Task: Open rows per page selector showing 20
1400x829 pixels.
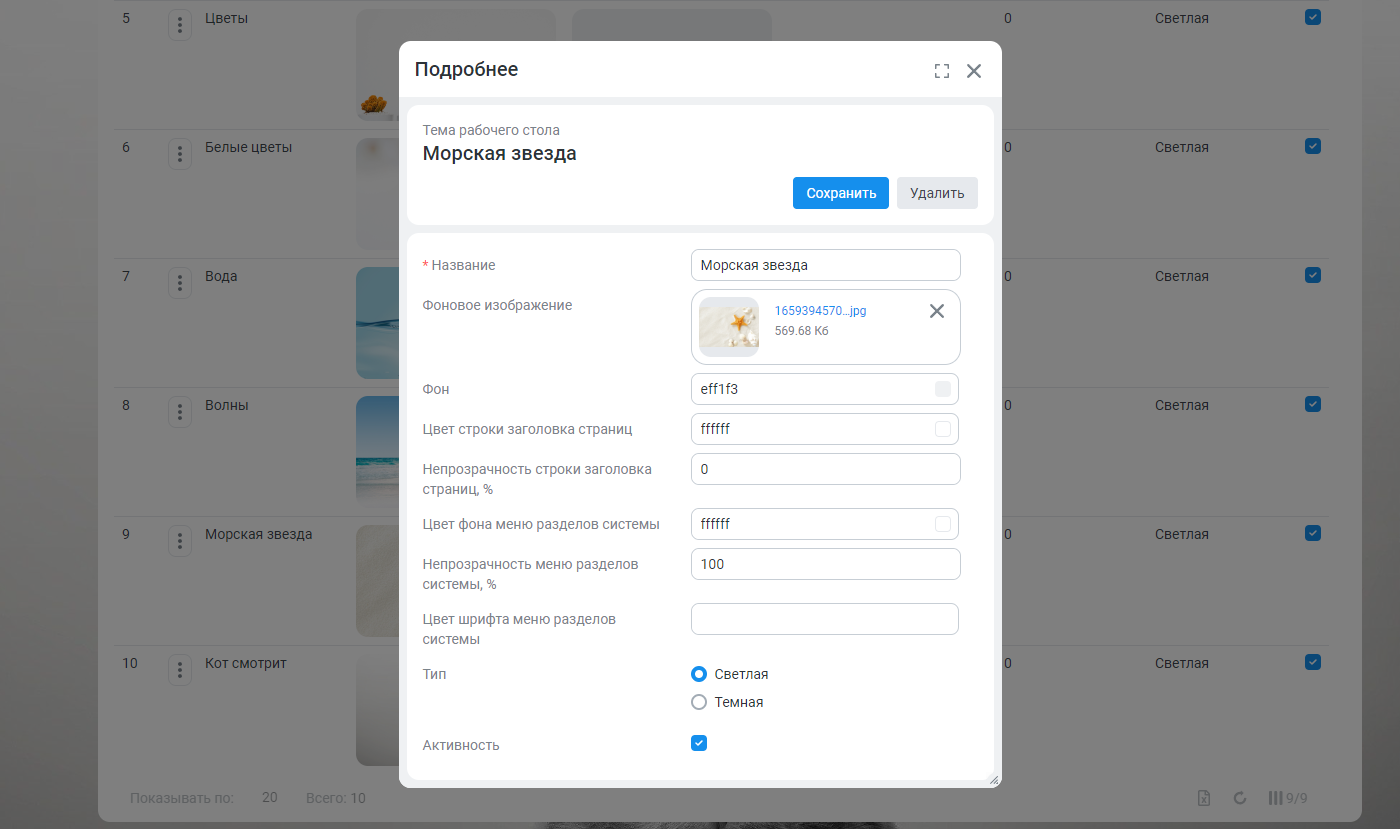Action: click(269, 797)
